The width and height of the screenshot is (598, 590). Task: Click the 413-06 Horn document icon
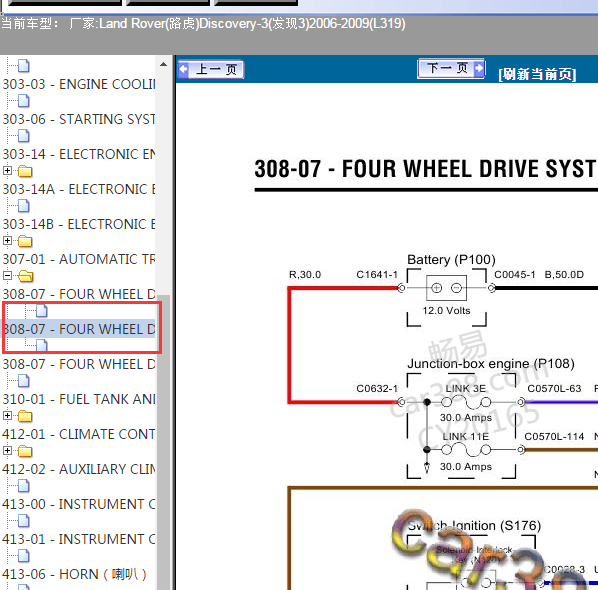point(24,556)
